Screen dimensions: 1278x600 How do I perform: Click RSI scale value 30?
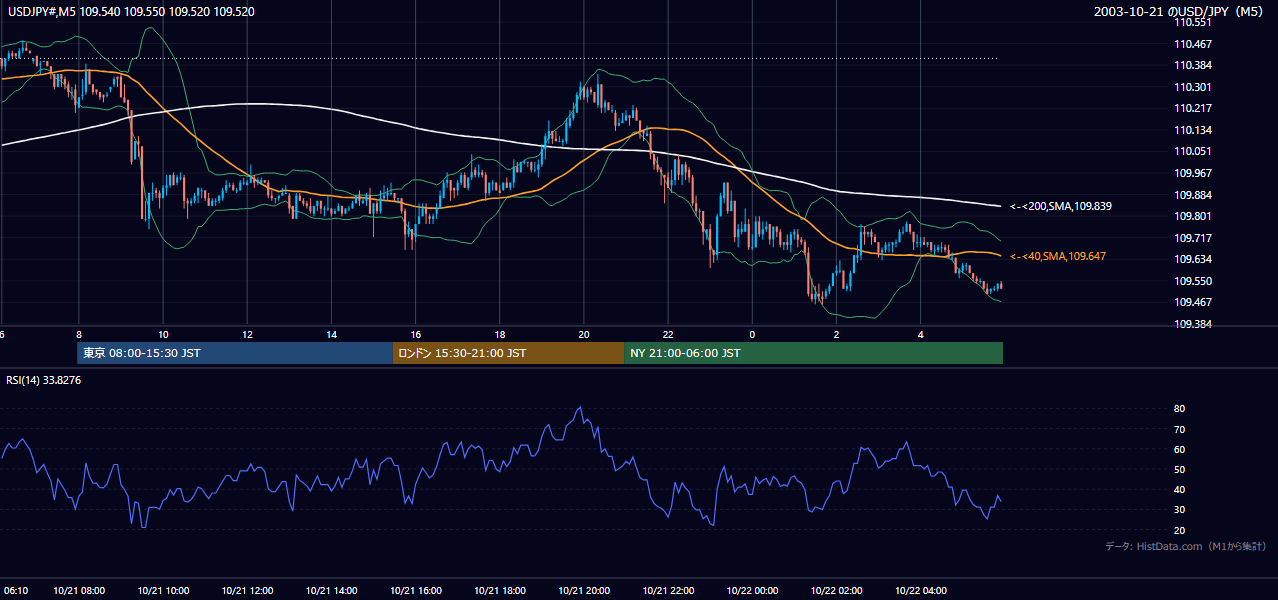tap(1179, 510)
